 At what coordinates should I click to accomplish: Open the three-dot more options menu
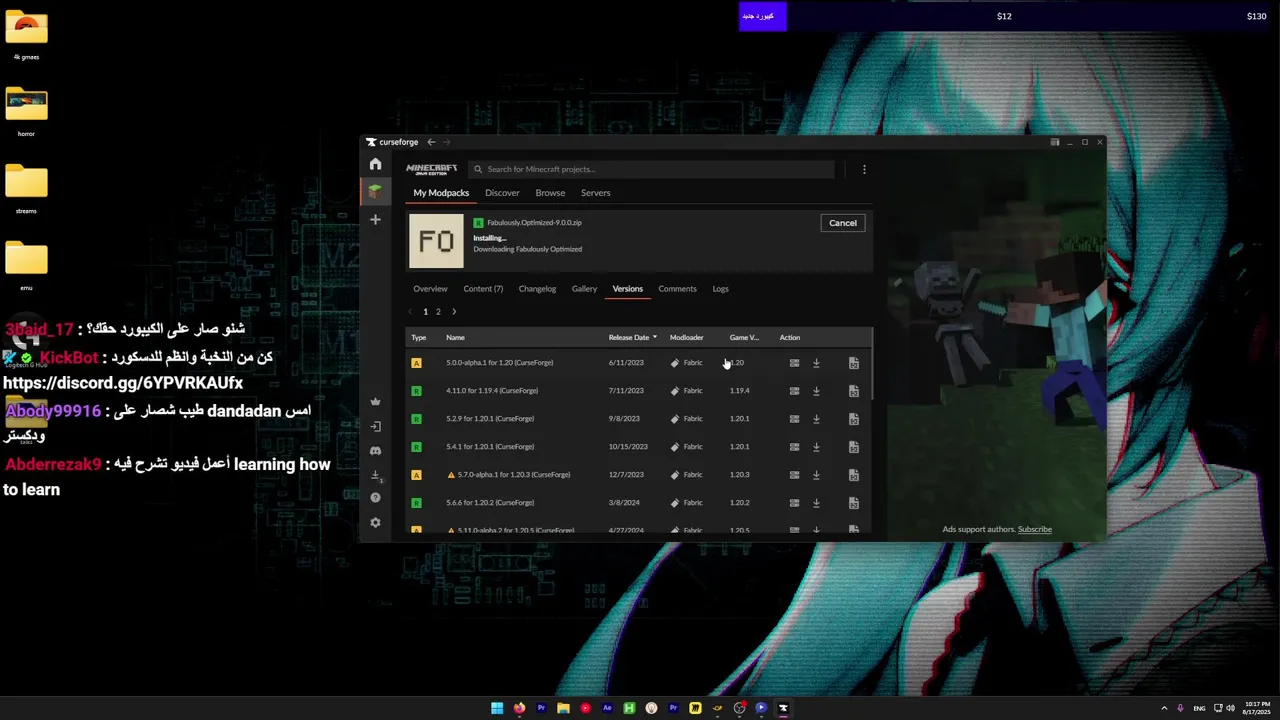pos(864,169)
